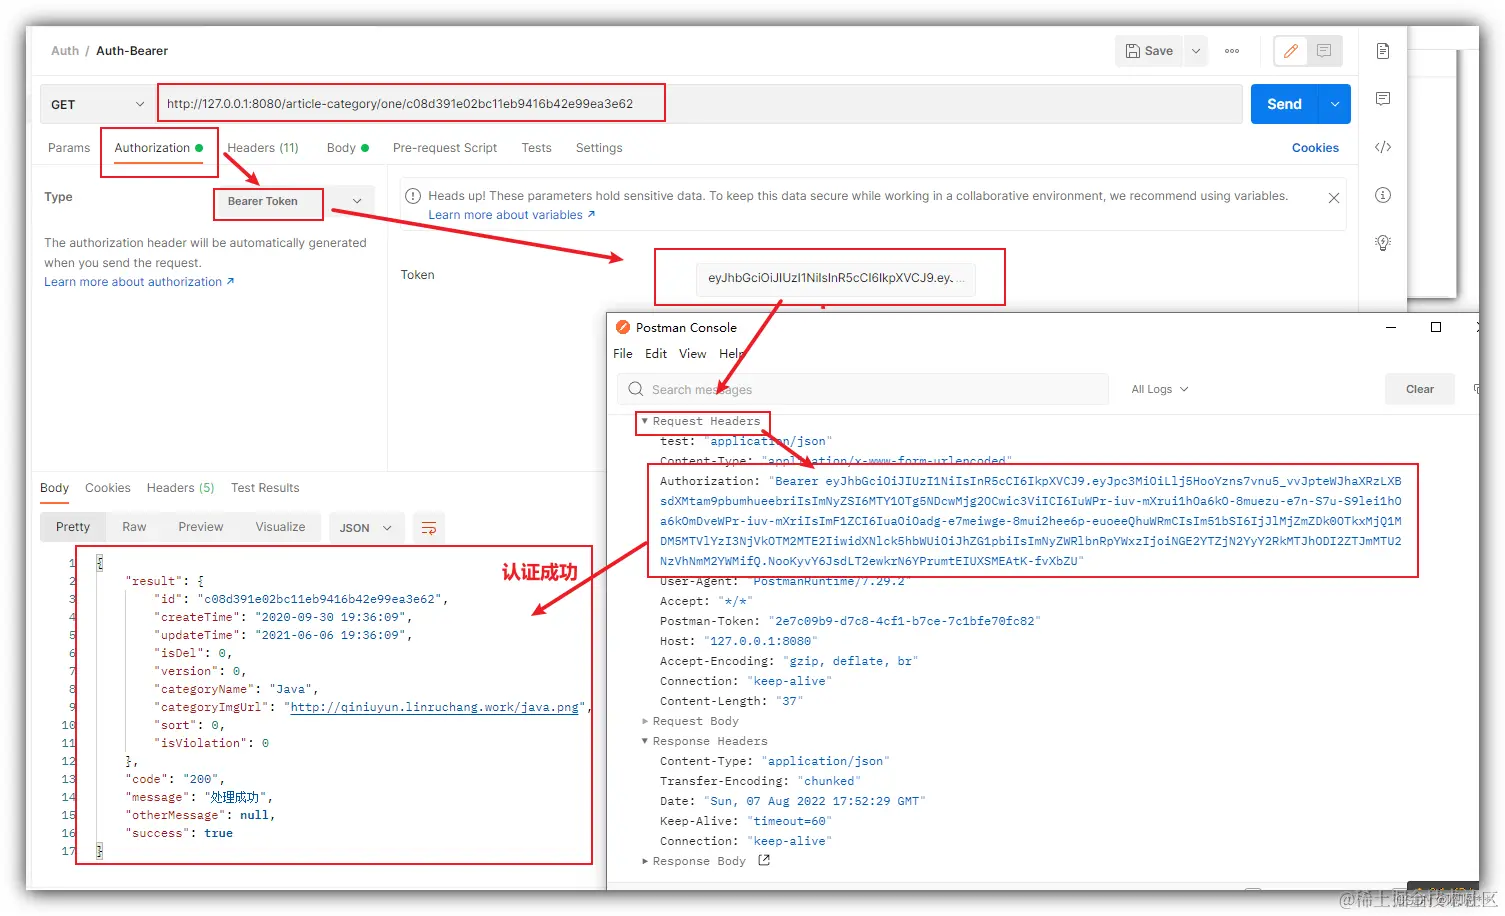Open Learn more about authorization link
Viewport: 1505px width, 916px height.
click(x=139, y=282)
